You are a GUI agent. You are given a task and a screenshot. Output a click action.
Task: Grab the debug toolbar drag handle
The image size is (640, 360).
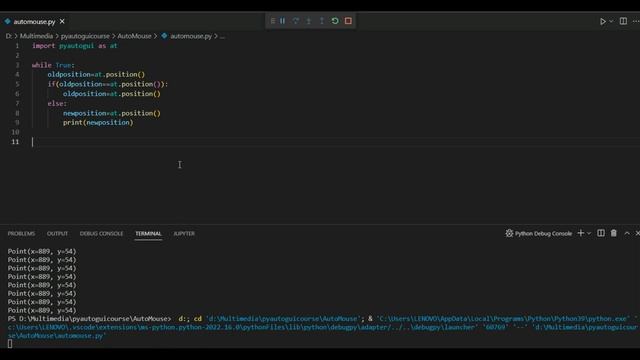coord(272,21)
